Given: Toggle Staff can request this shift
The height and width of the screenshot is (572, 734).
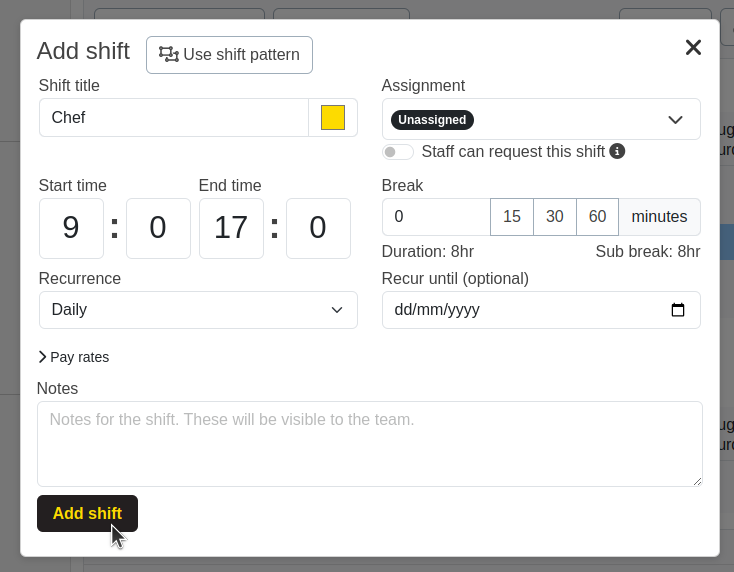Looking at the screenshot, I should point(398,152).
